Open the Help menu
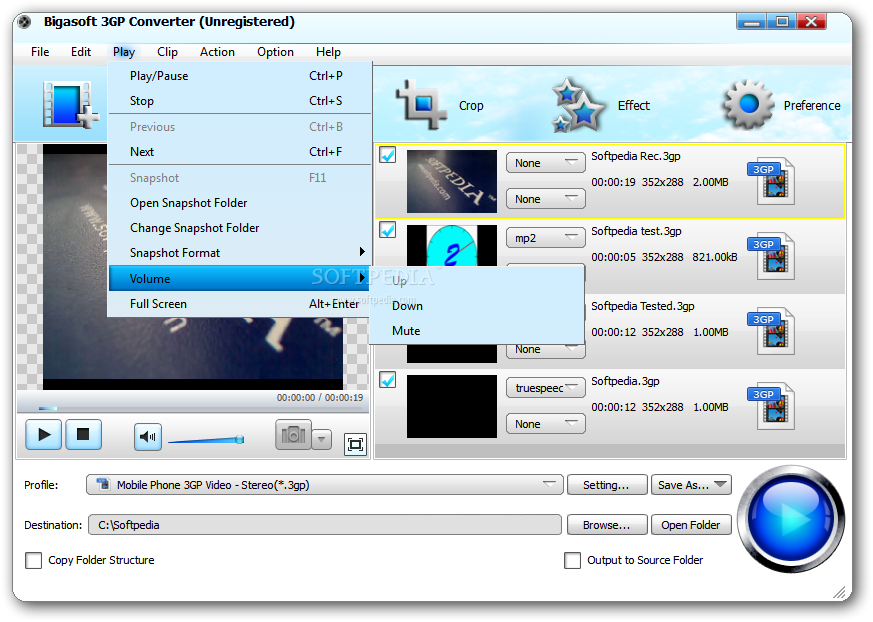The image size is (873, 622). click(328, 52)
